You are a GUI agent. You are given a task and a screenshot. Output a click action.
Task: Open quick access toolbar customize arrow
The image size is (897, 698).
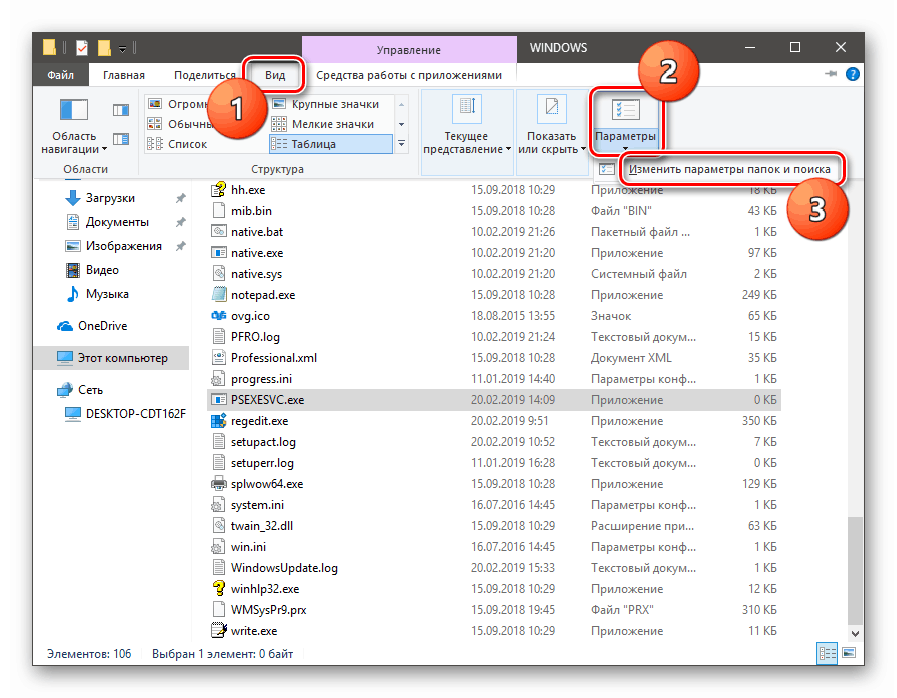pos(122,49)
